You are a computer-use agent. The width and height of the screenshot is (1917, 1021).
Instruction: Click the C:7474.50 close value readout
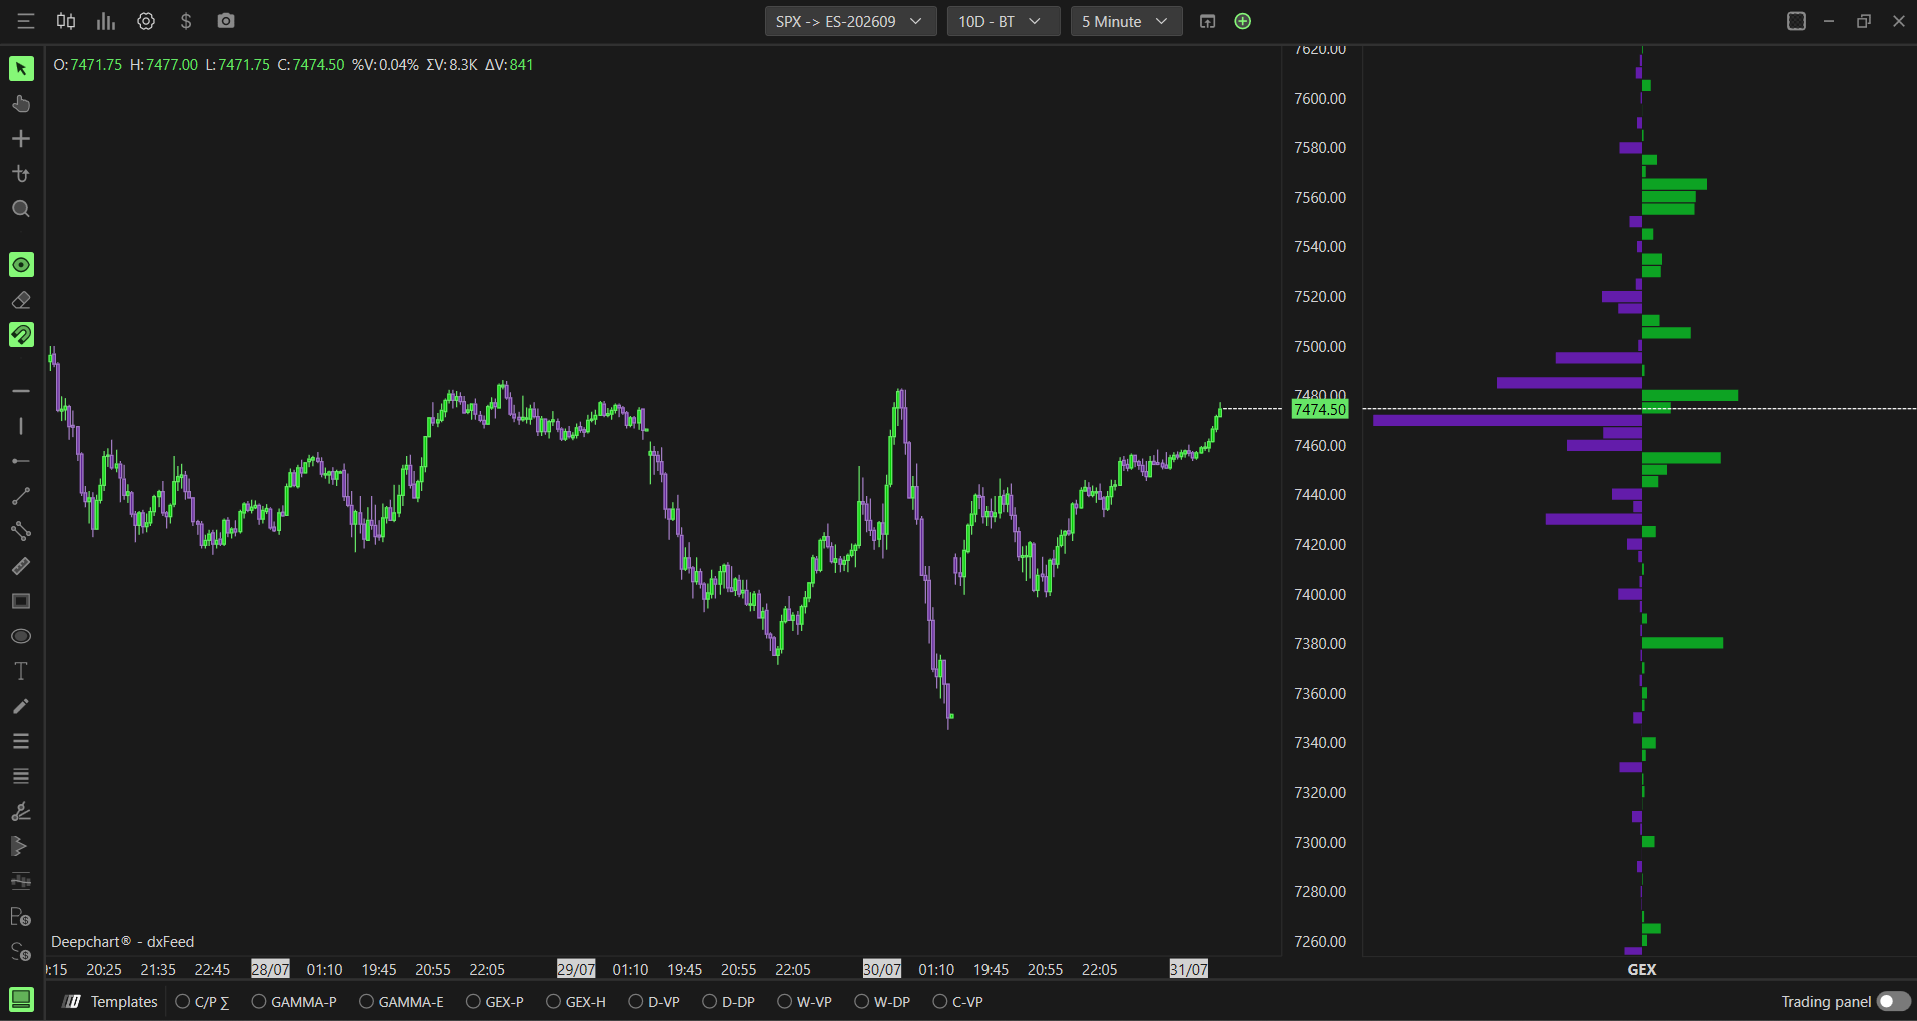(x=311, y=65)
